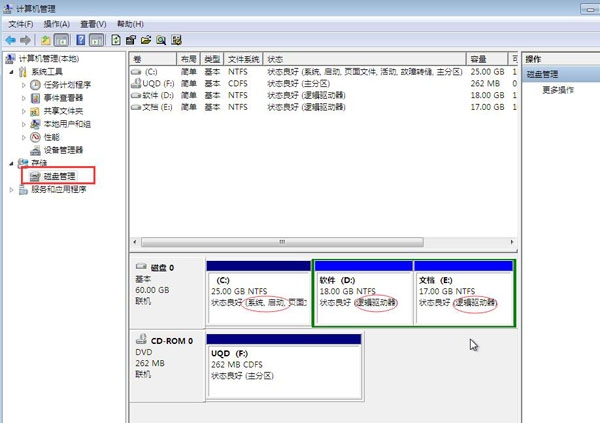600x423 pixels.
Task: Open the 查看(V) menu
Action: 93,24
